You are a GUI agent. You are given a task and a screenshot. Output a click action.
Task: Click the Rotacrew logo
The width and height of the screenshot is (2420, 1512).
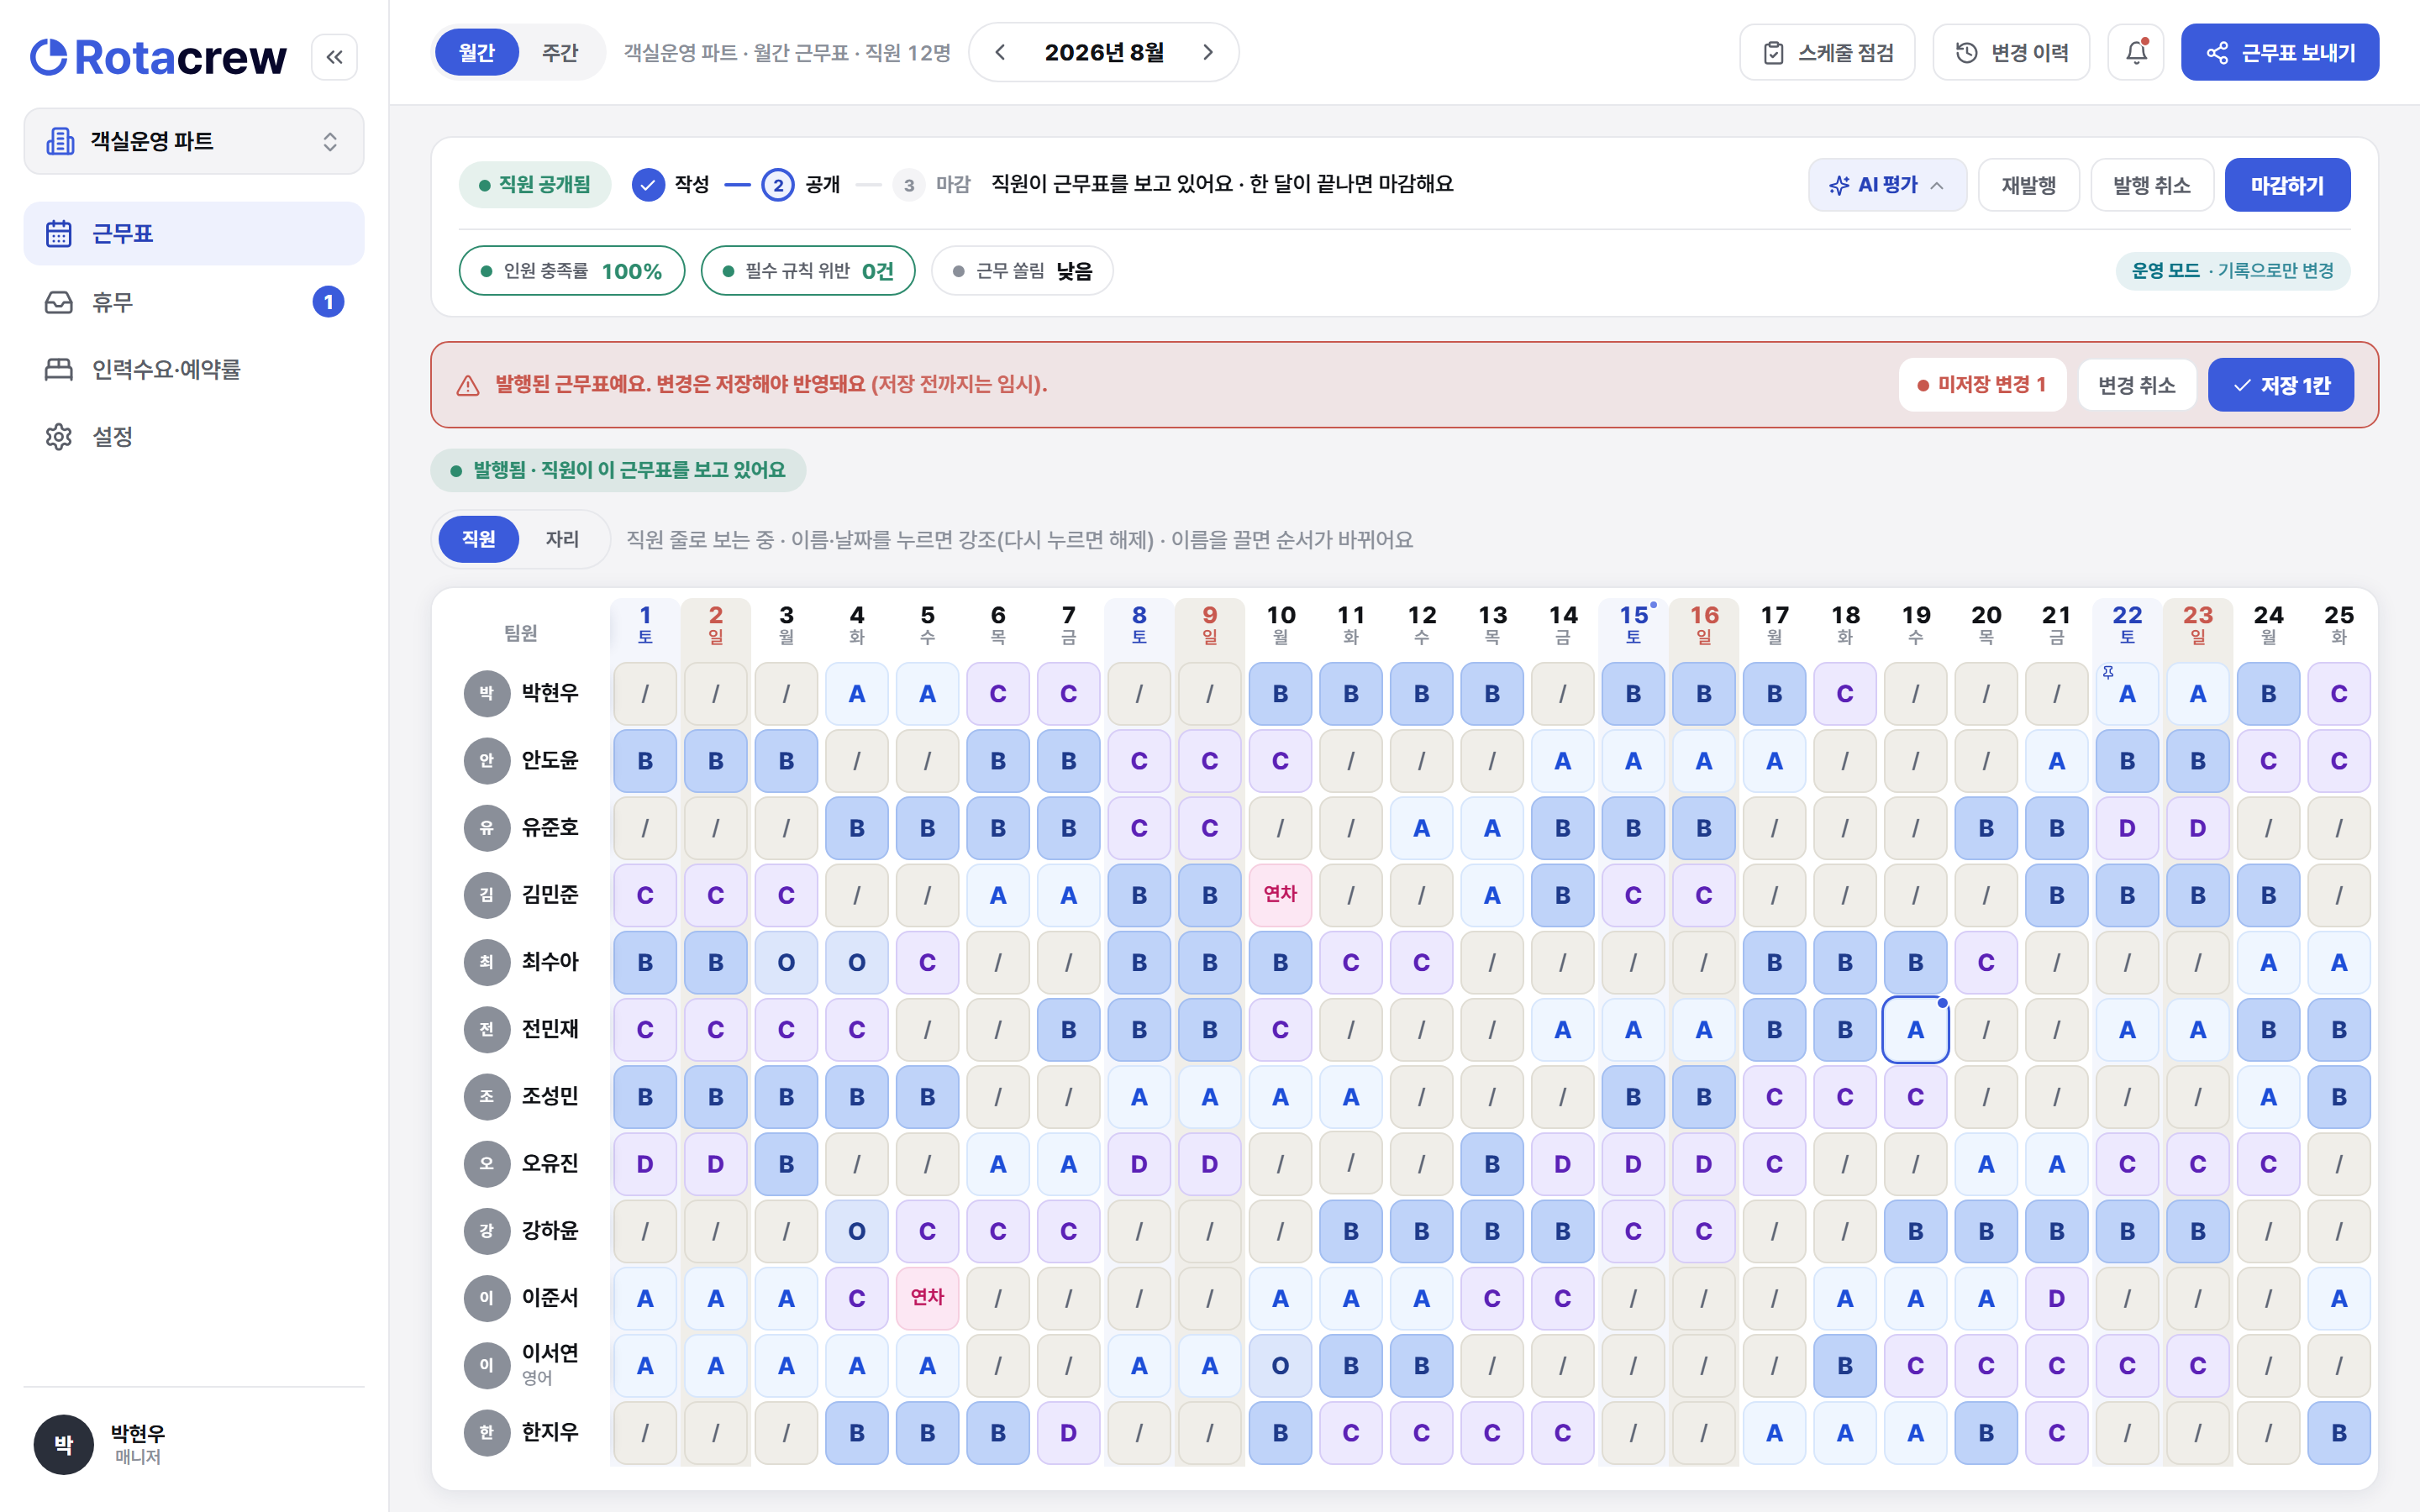(158, 57)
